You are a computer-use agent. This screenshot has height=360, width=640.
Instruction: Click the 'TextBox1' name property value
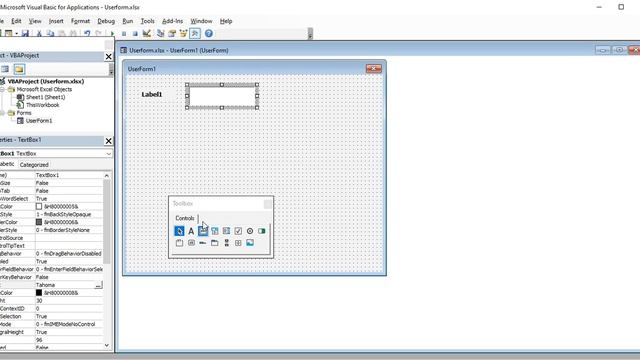coord(69,175)
